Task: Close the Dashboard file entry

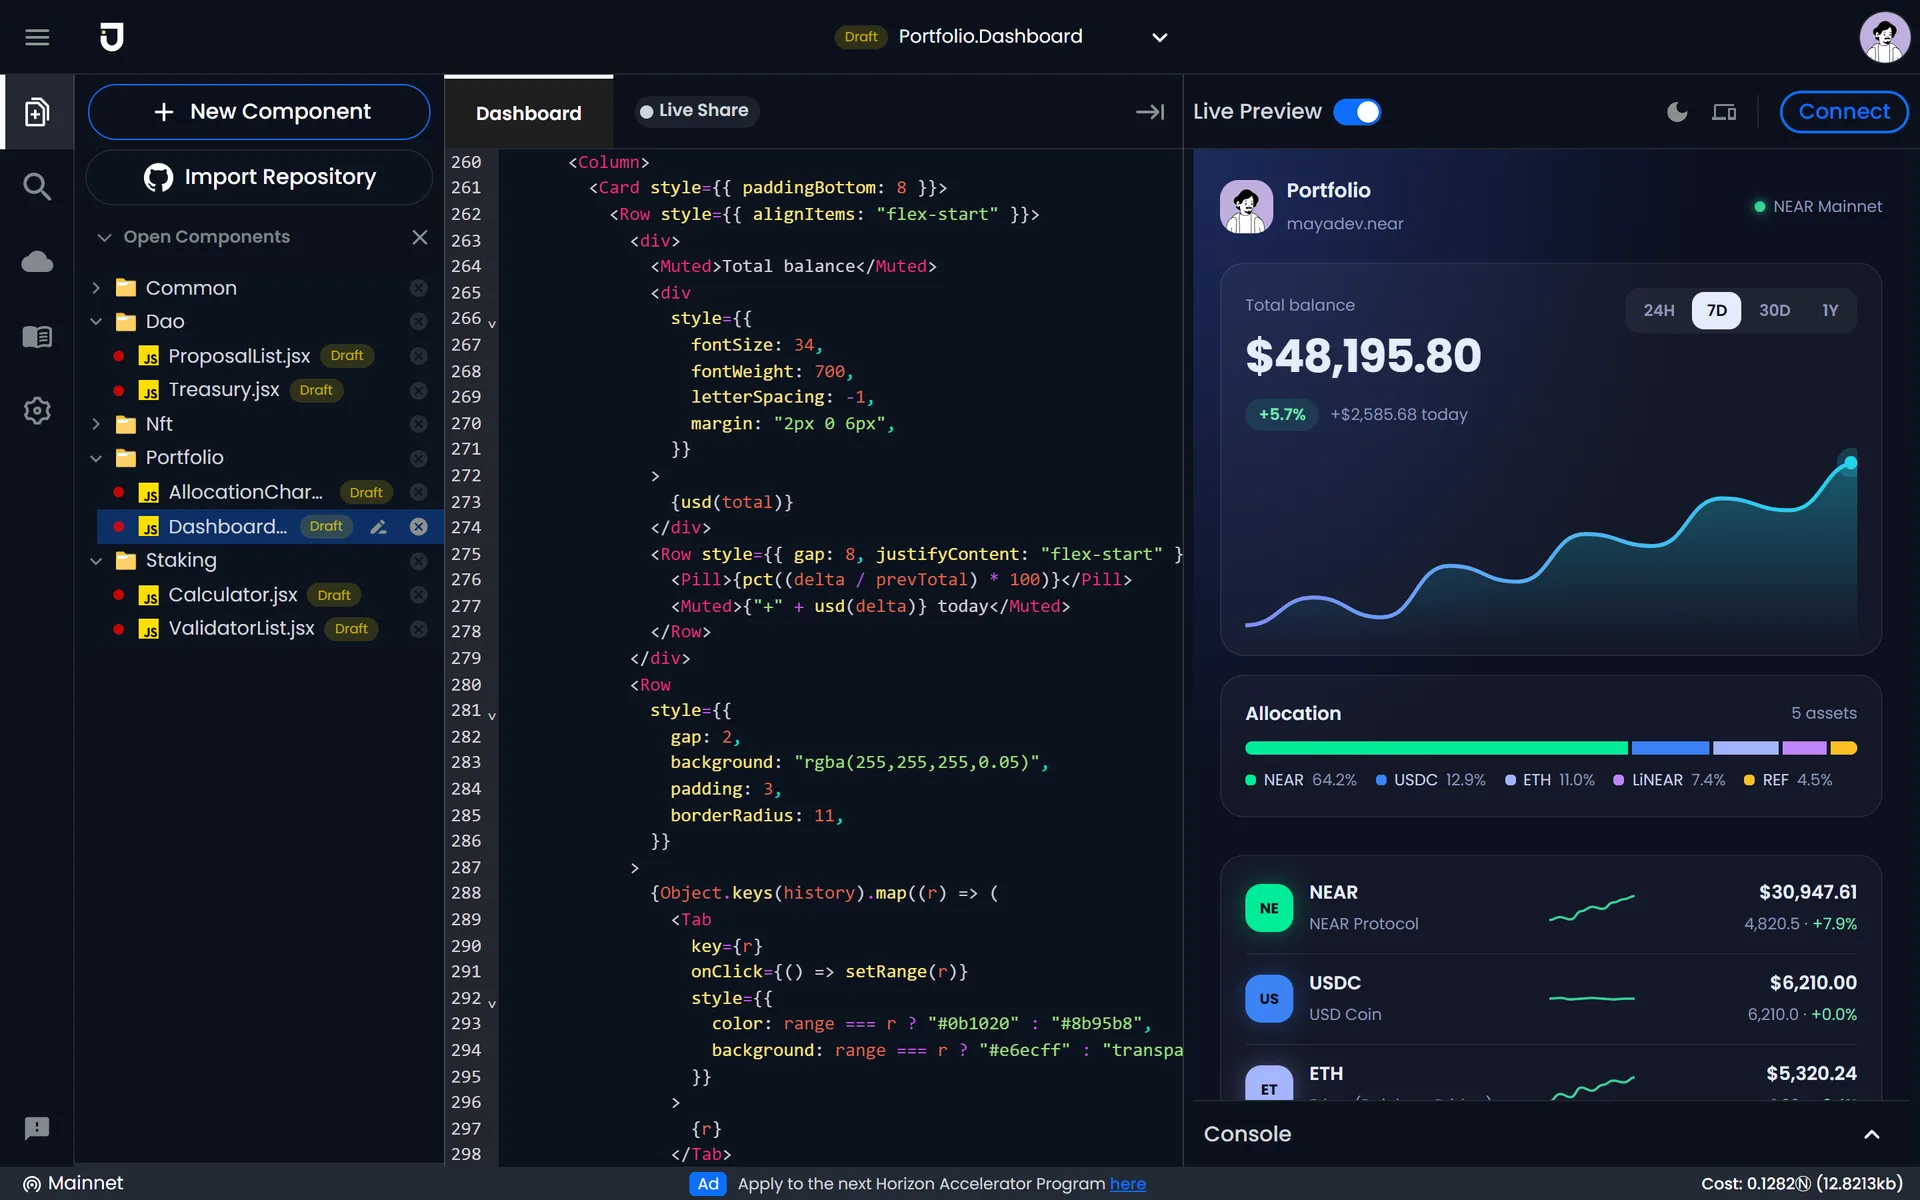Action: pos(419,527)
